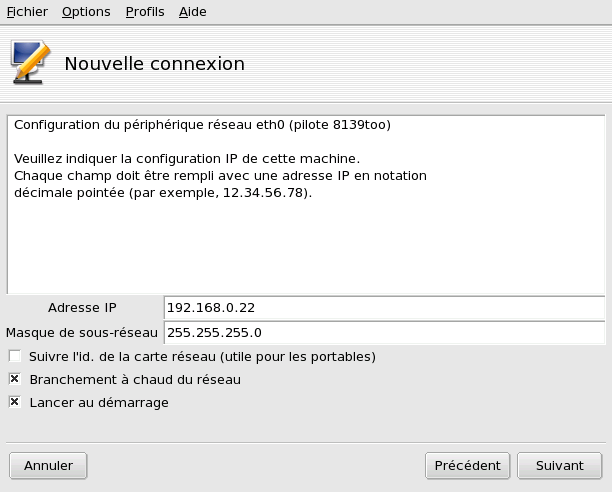Image resolution: width=612 pixels, height=492 pixels.
Task: Click the eth0 device configuration line
Action: (x=202, y=126)
